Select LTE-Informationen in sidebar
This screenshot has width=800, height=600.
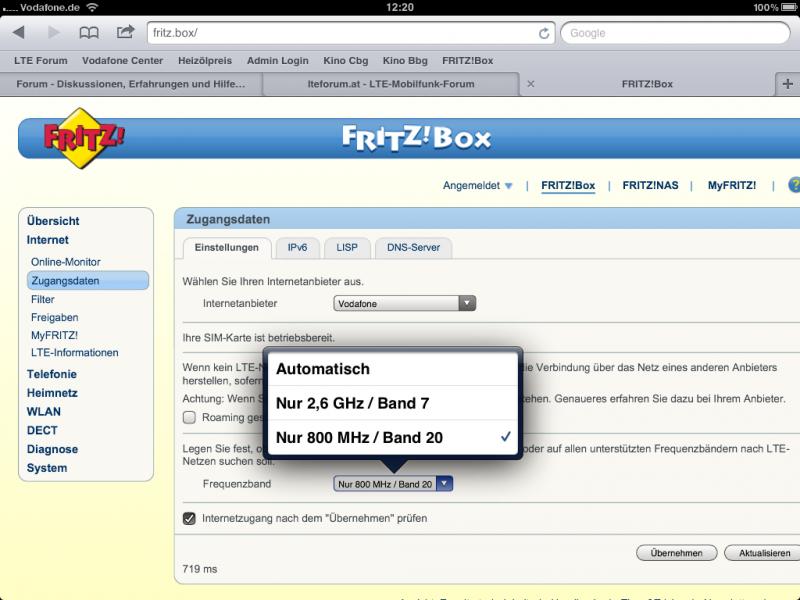point(74,353)
